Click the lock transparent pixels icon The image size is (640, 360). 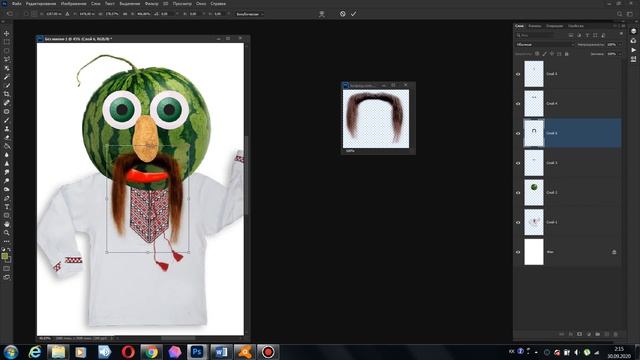(x=537, y=54)
